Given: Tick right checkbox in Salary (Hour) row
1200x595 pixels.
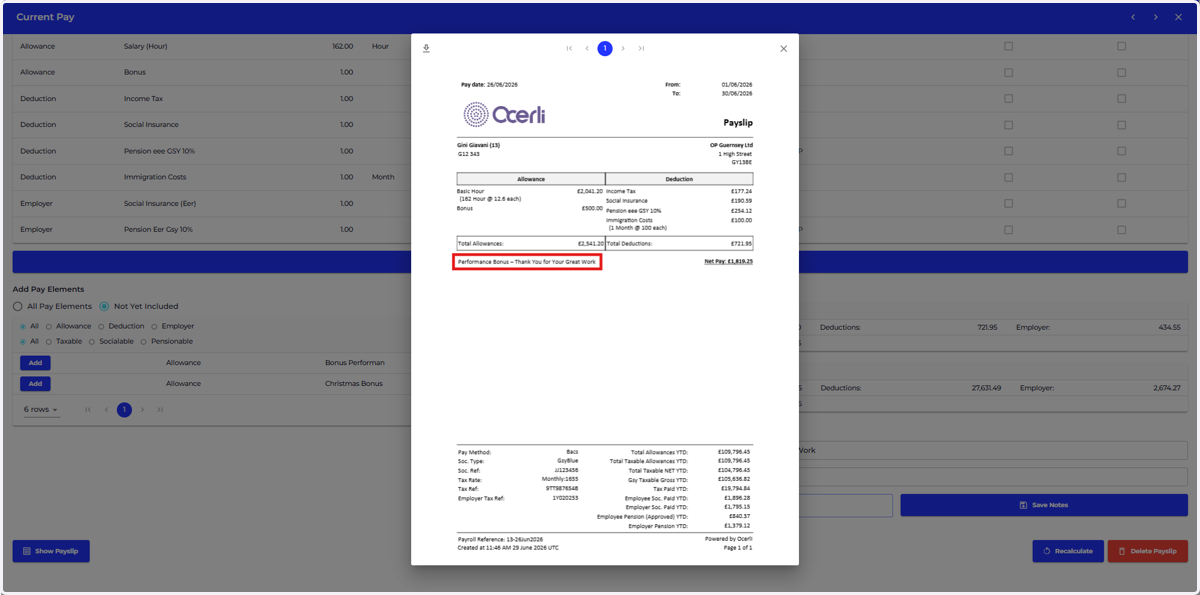Looking at the screenshot, I should (x=1121, y=46).
